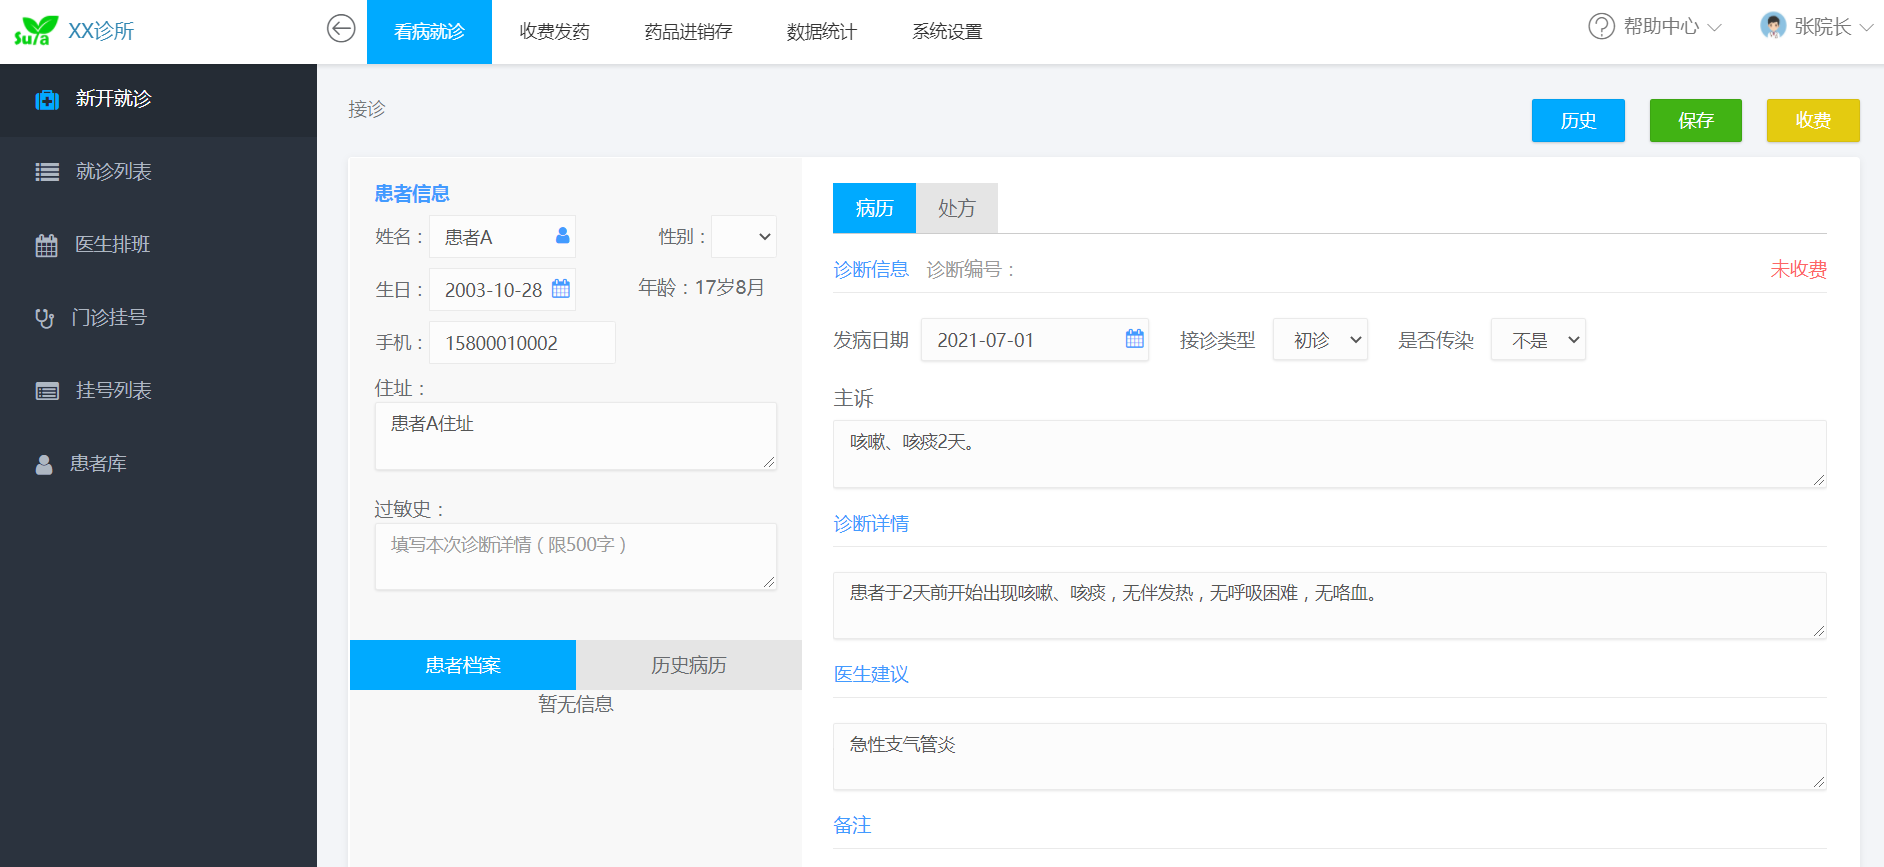Open 新开就诊 in the sidebar
Viewport: 1884px width, 867px height.
[158, 99]
